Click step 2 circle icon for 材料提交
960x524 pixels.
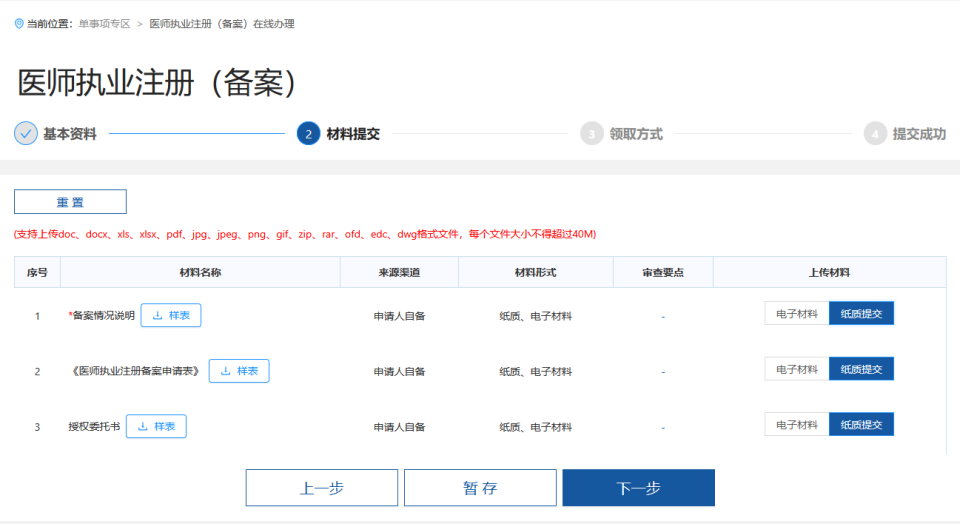(309, 133)
